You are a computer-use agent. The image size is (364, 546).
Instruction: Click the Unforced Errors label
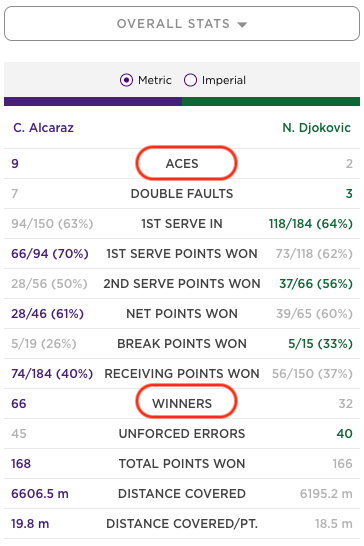pyautogui.click(x=182, y=434)
